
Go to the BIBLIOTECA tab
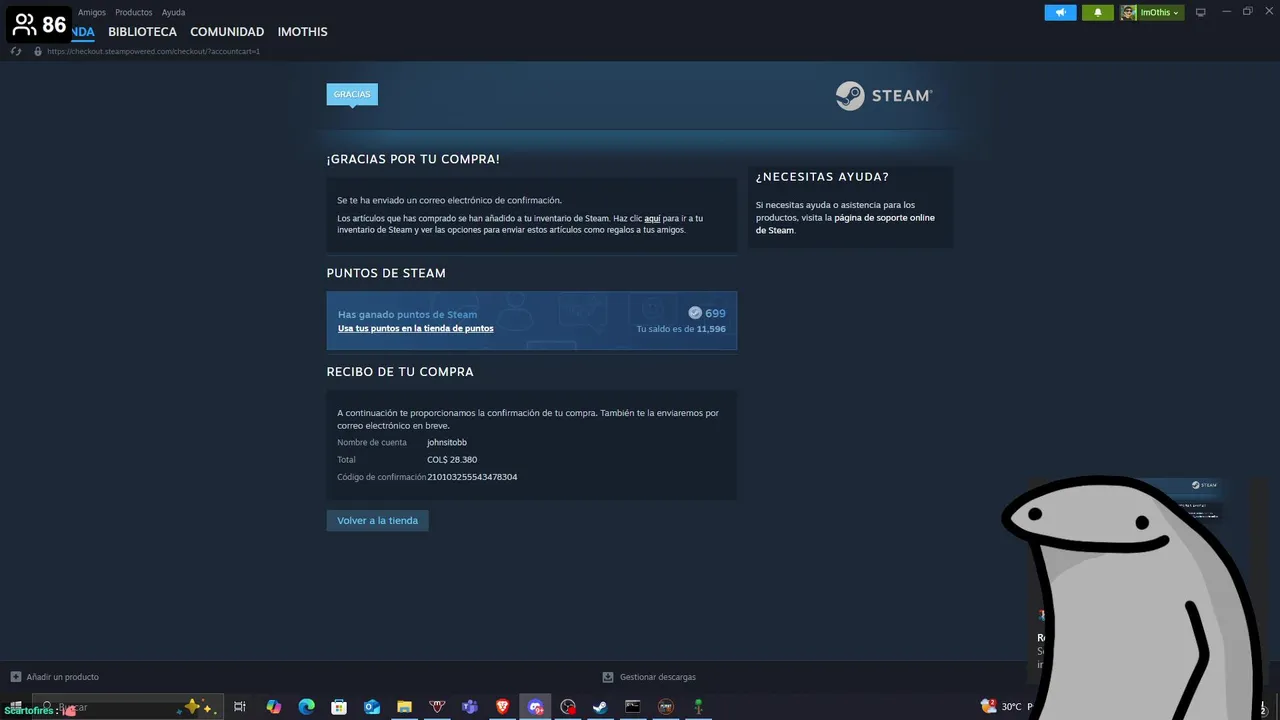coord(142,32)
